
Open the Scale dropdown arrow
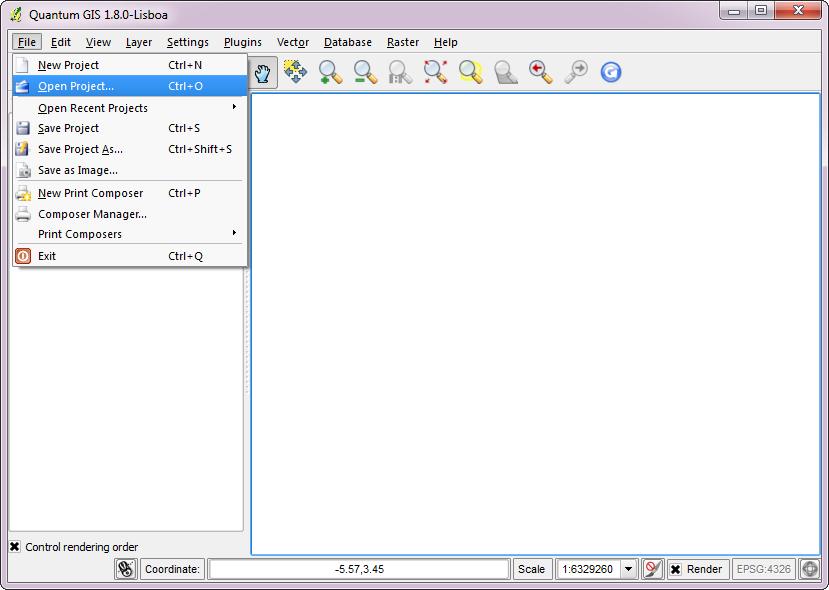point(628,569)
